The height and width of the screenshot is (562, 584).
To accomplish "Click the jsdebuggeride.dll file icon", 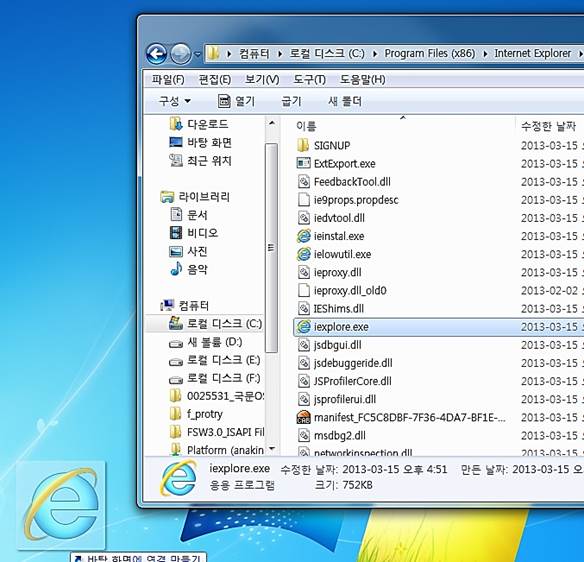I will pos(304,363).
